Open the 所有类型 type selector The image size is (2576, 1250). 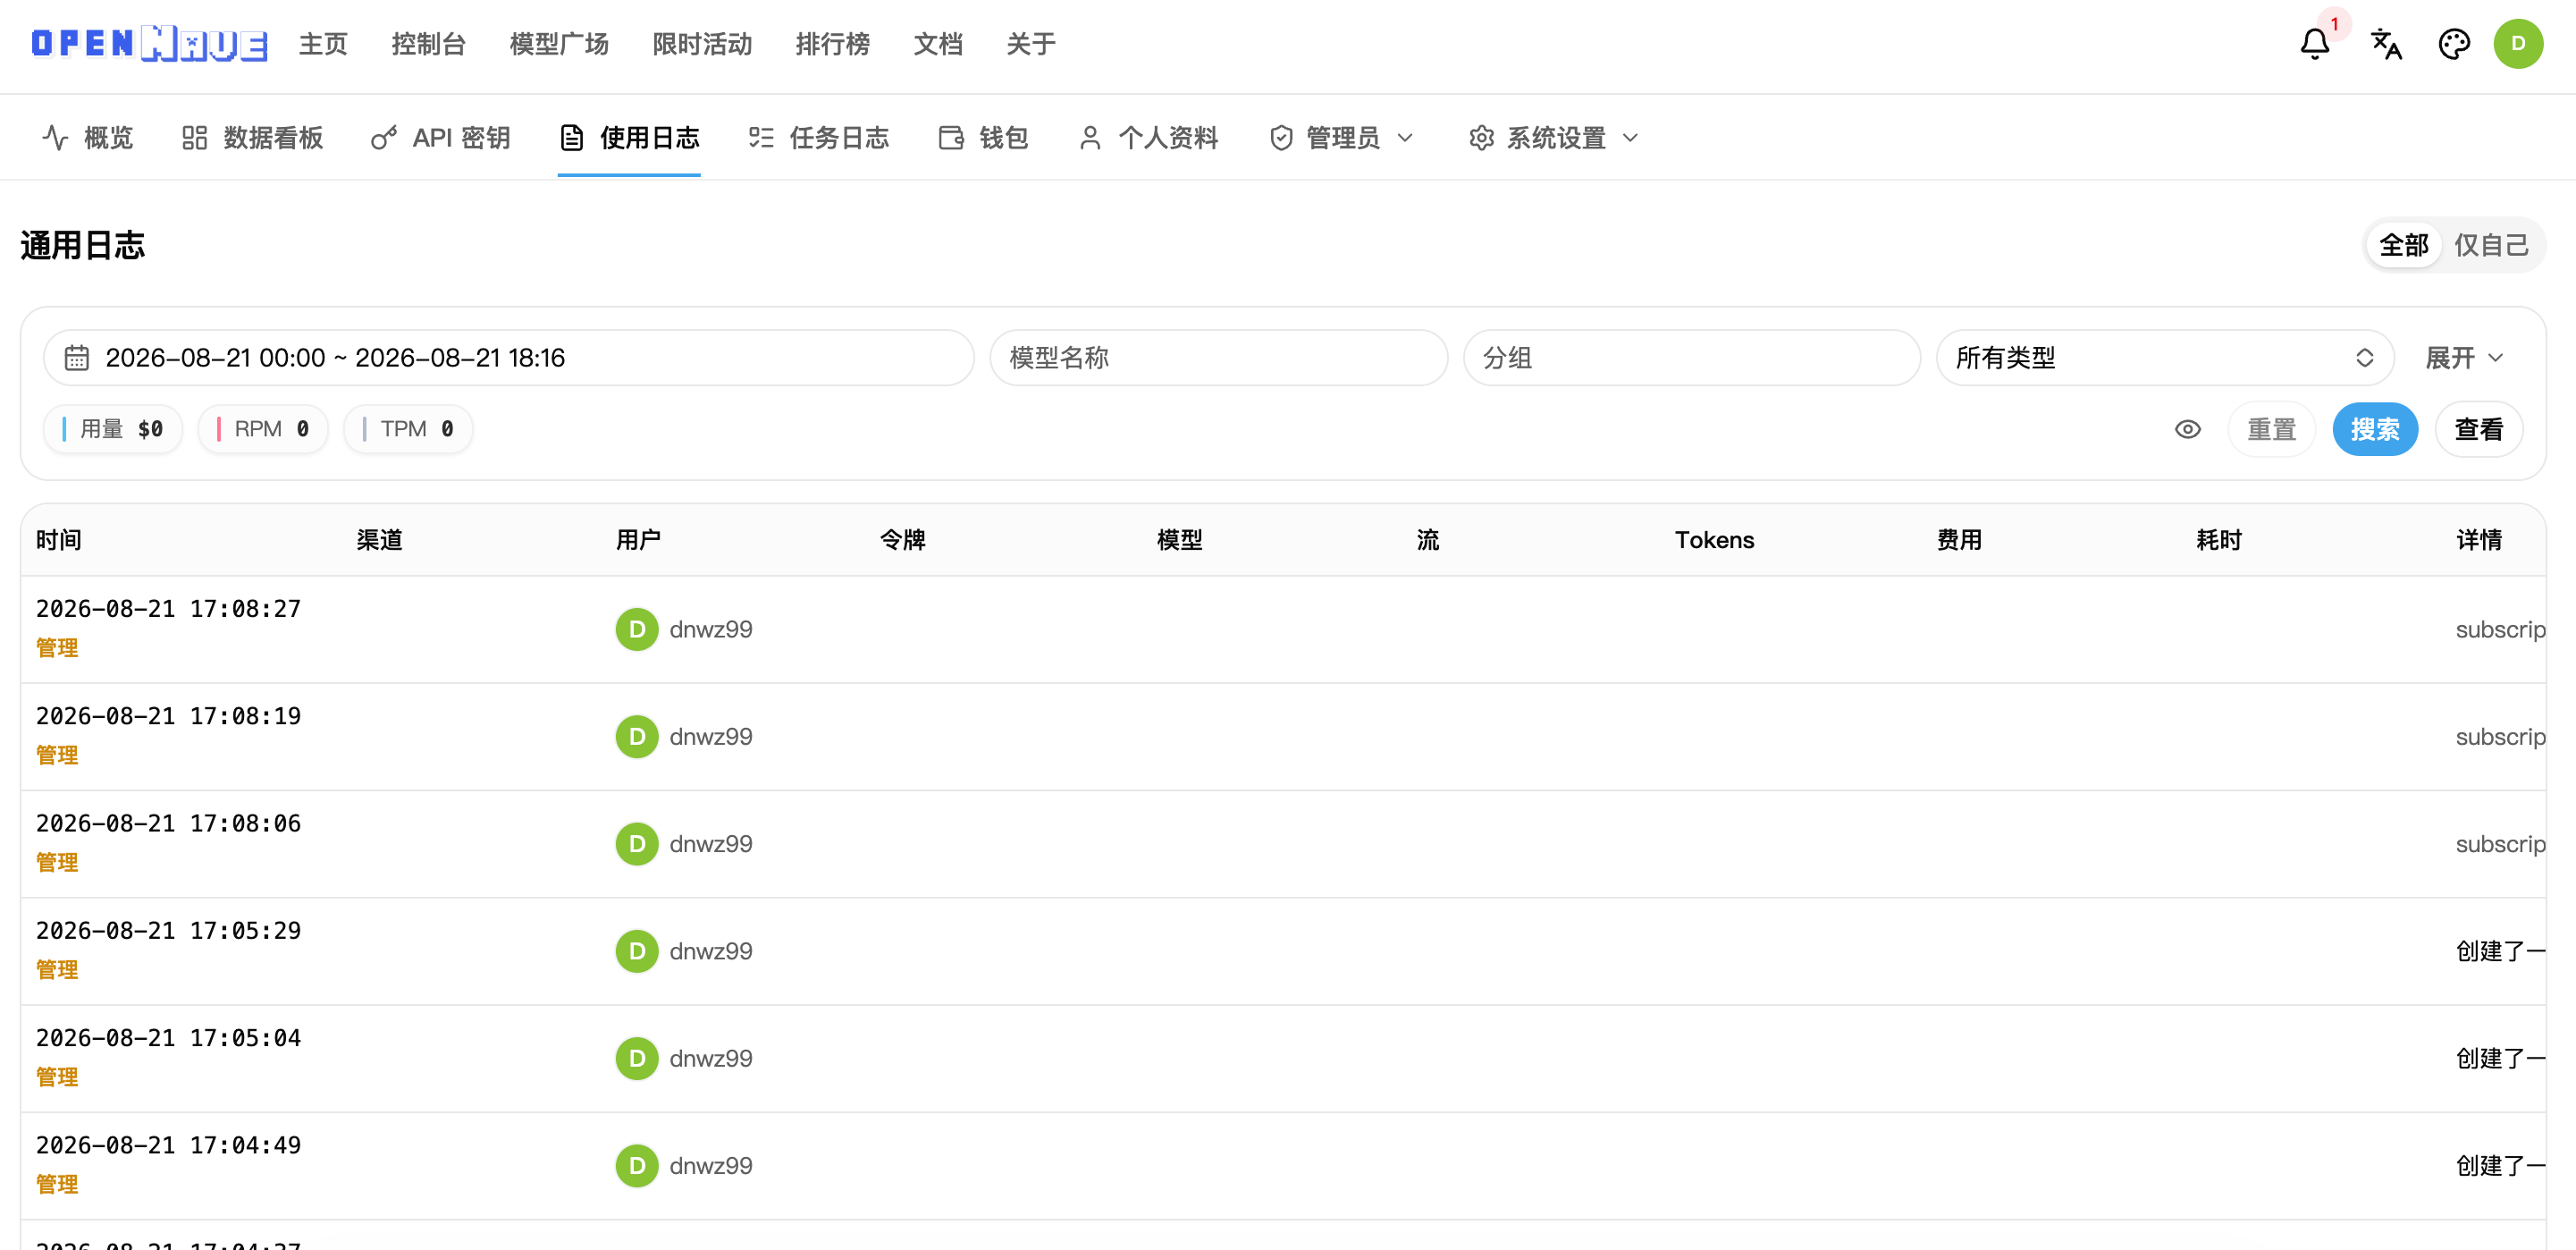(2164, 358)
